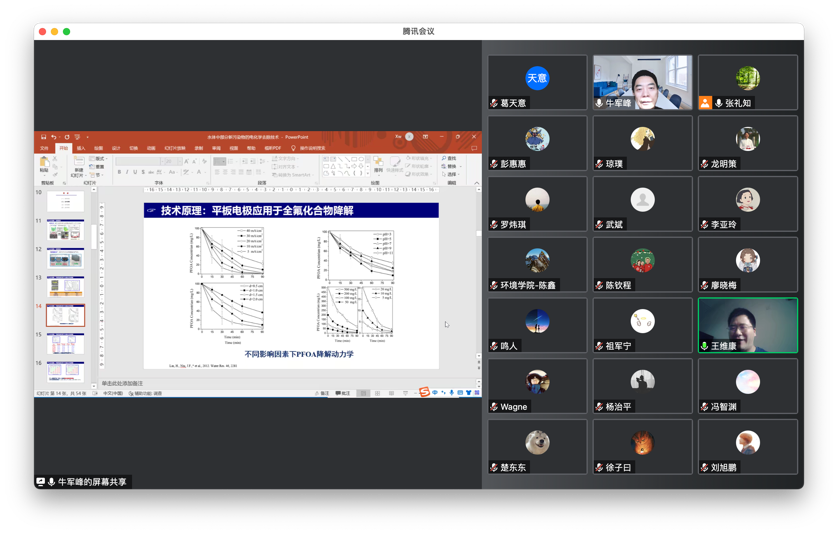Viewport: 838px width, 534px height.
Task: Click 查找 button in editing group
Action: 449,158
